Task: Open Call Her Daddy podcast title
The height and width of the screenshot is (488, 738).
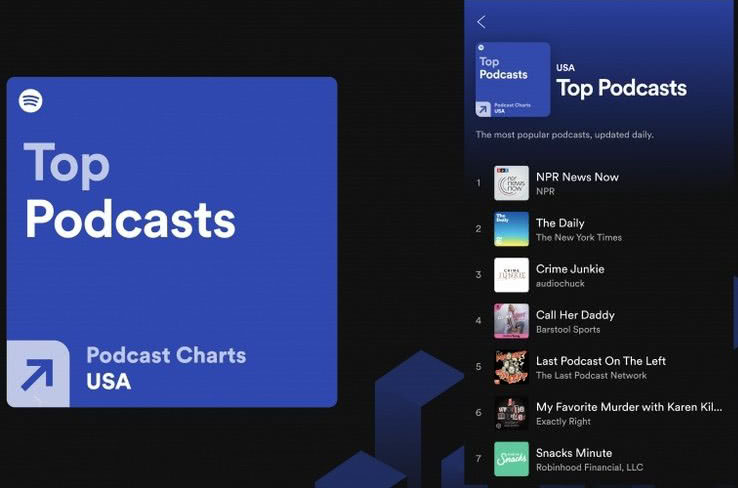Action: [575, 315]
